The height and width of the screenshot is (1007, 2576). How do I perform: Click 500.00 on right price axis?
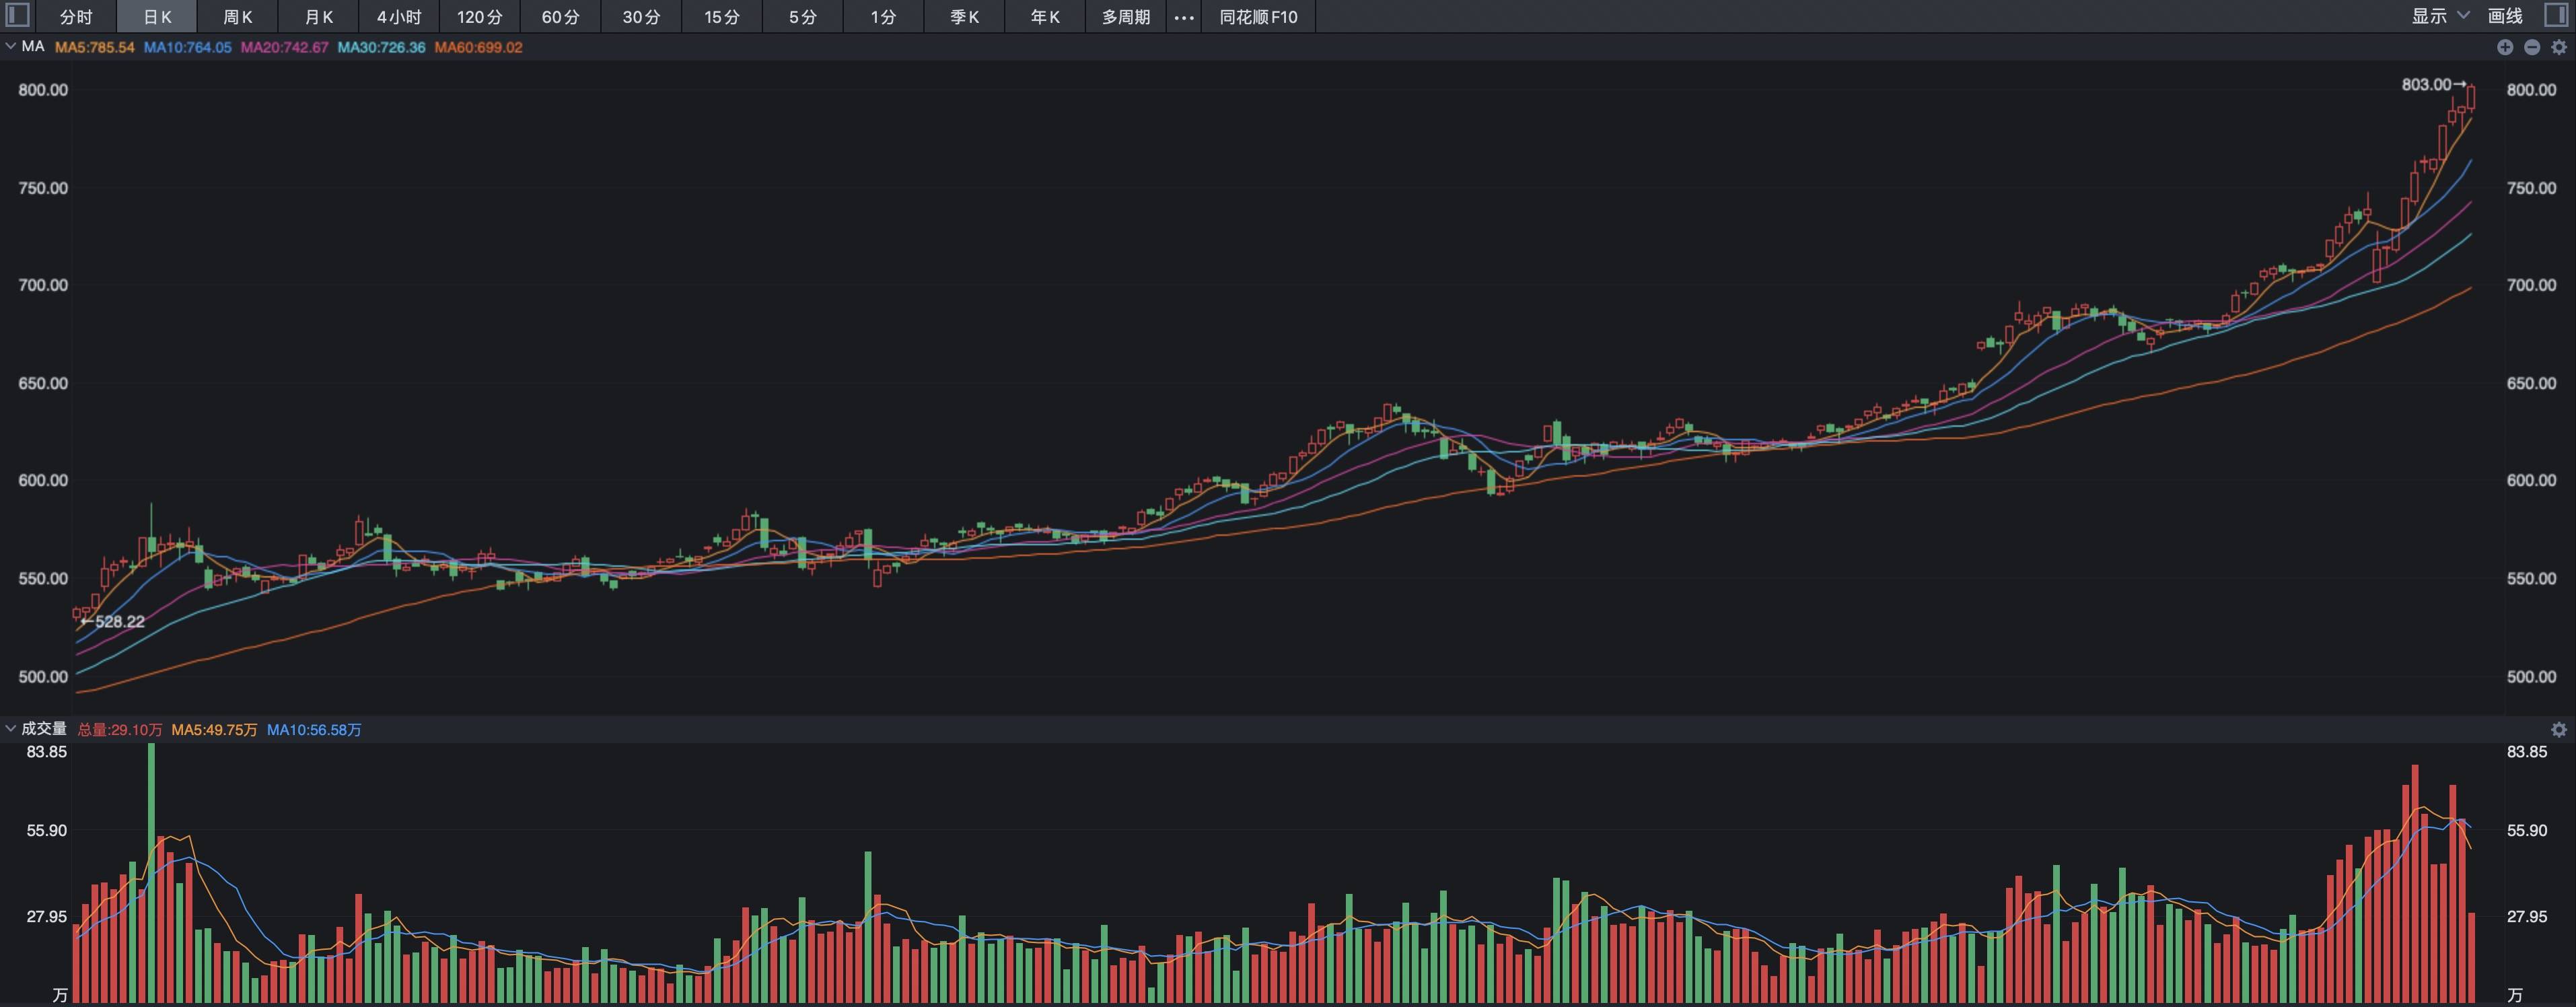tap(2531, 677)
